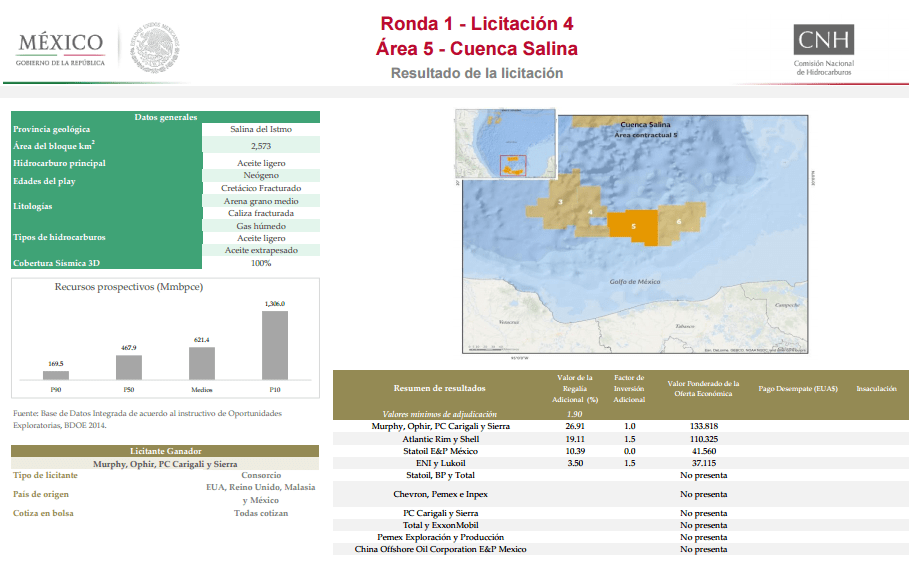Click the México Gobierno de la República logo
Image resolution: width=909 pixels, height=574 pixels.
(x=60, y=49)
